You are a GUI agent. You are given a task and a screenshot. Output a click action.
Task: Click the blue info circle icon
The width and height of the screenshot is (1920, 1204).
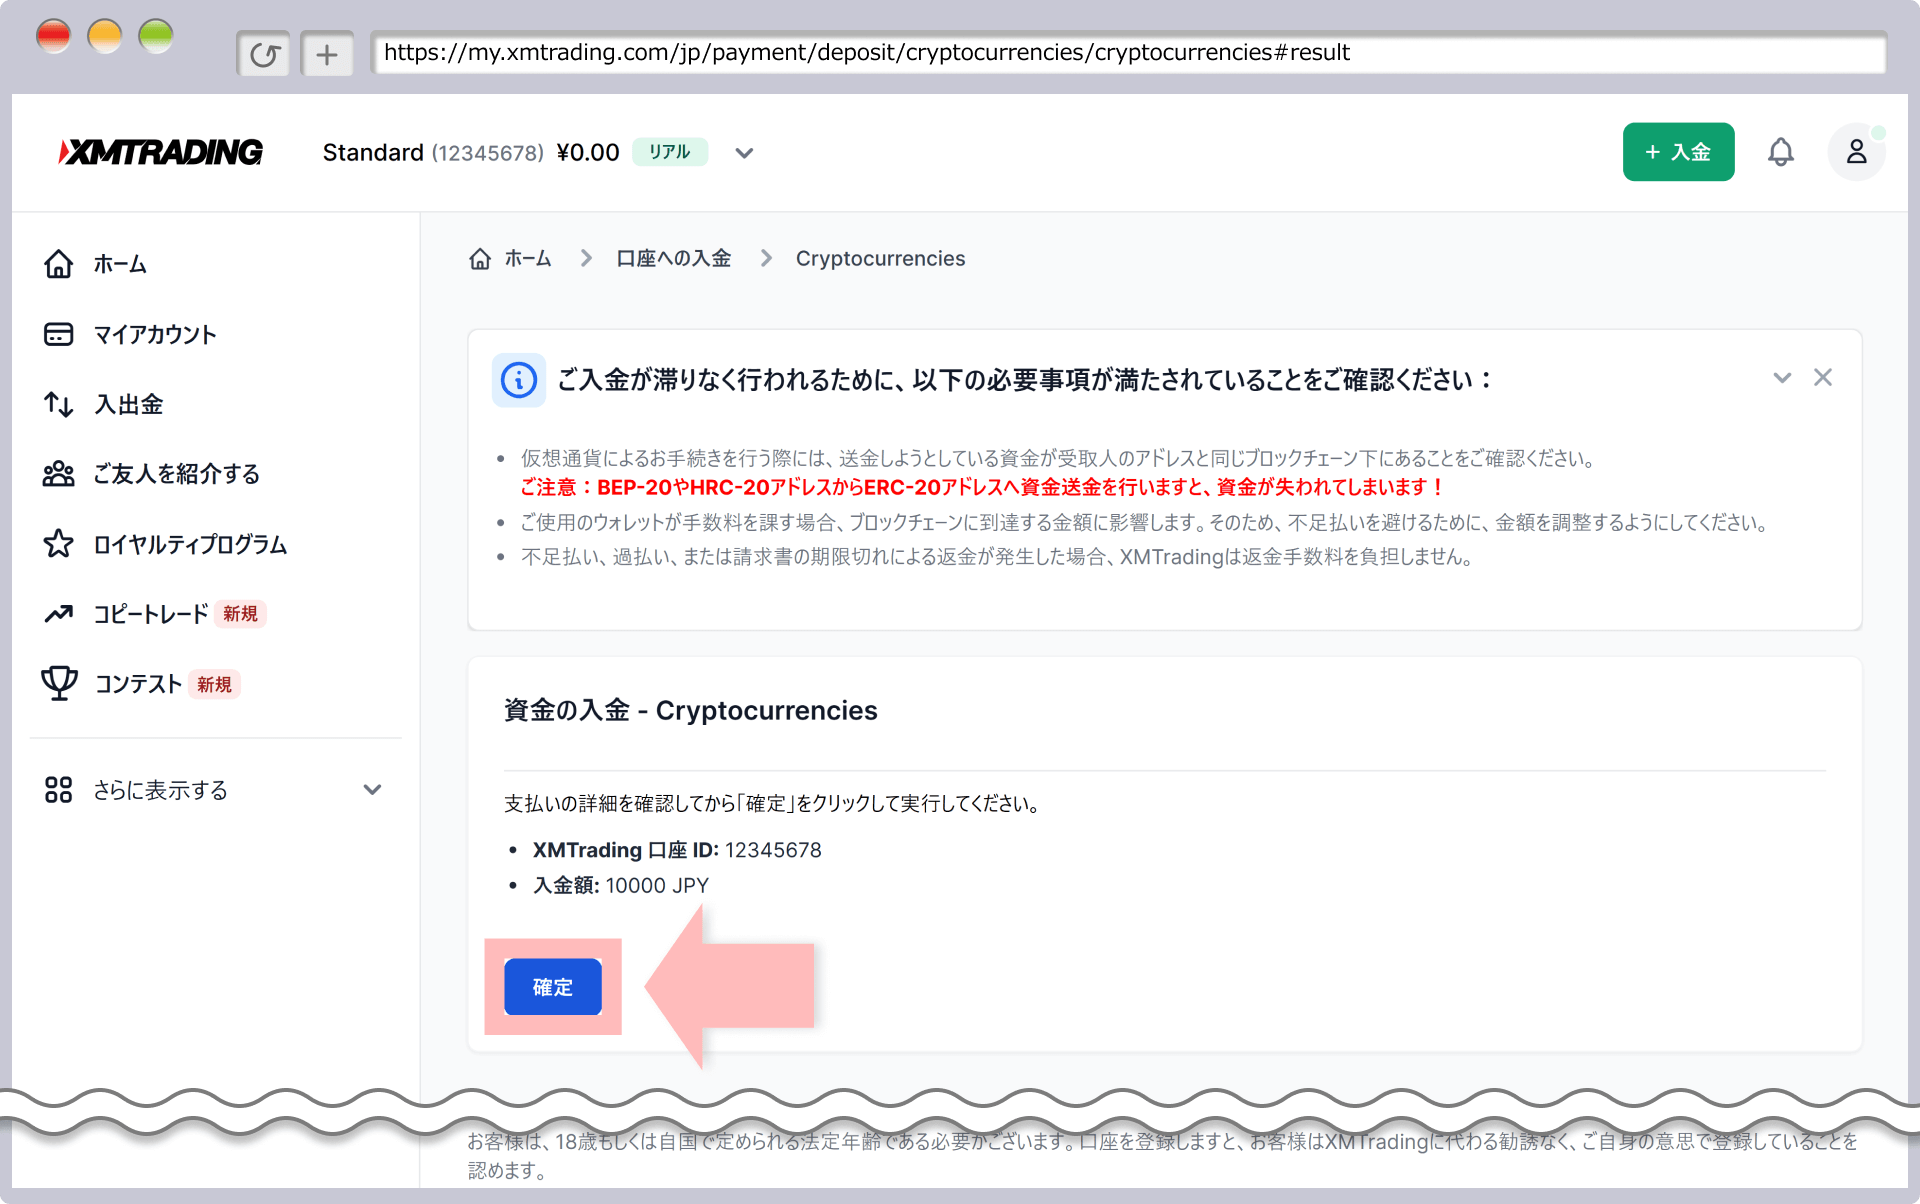[x=518, y=380]
